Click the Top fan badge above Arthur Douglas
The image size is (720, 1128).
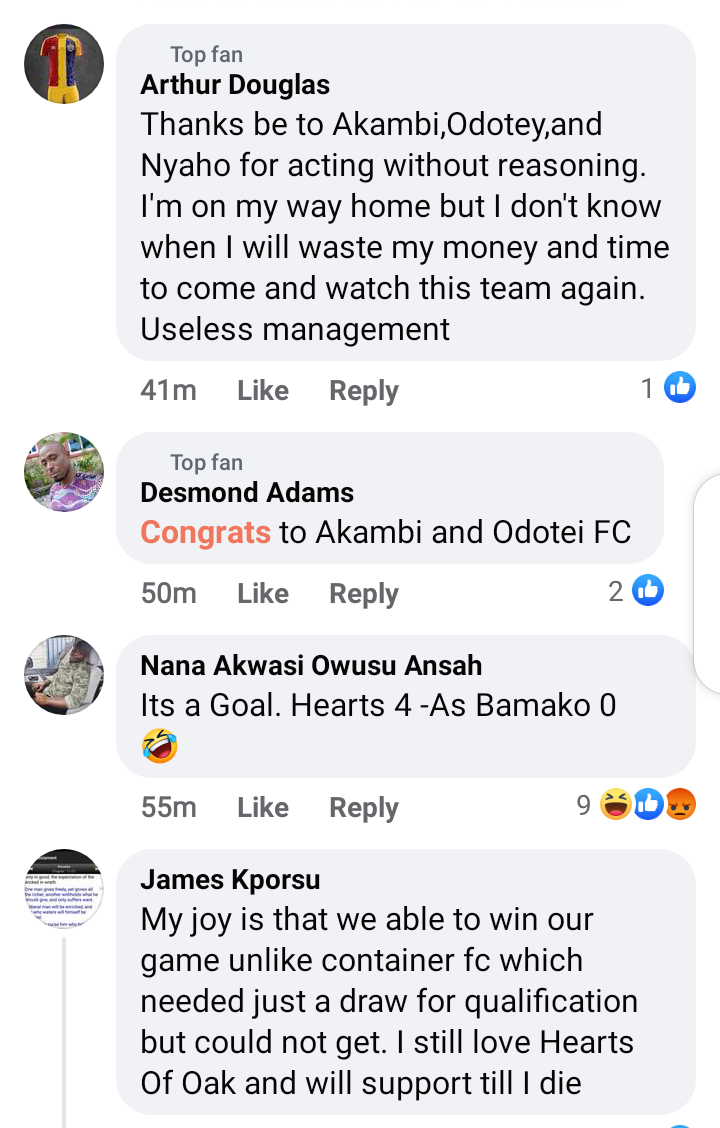pyautogui.click(x=206, y=54)
